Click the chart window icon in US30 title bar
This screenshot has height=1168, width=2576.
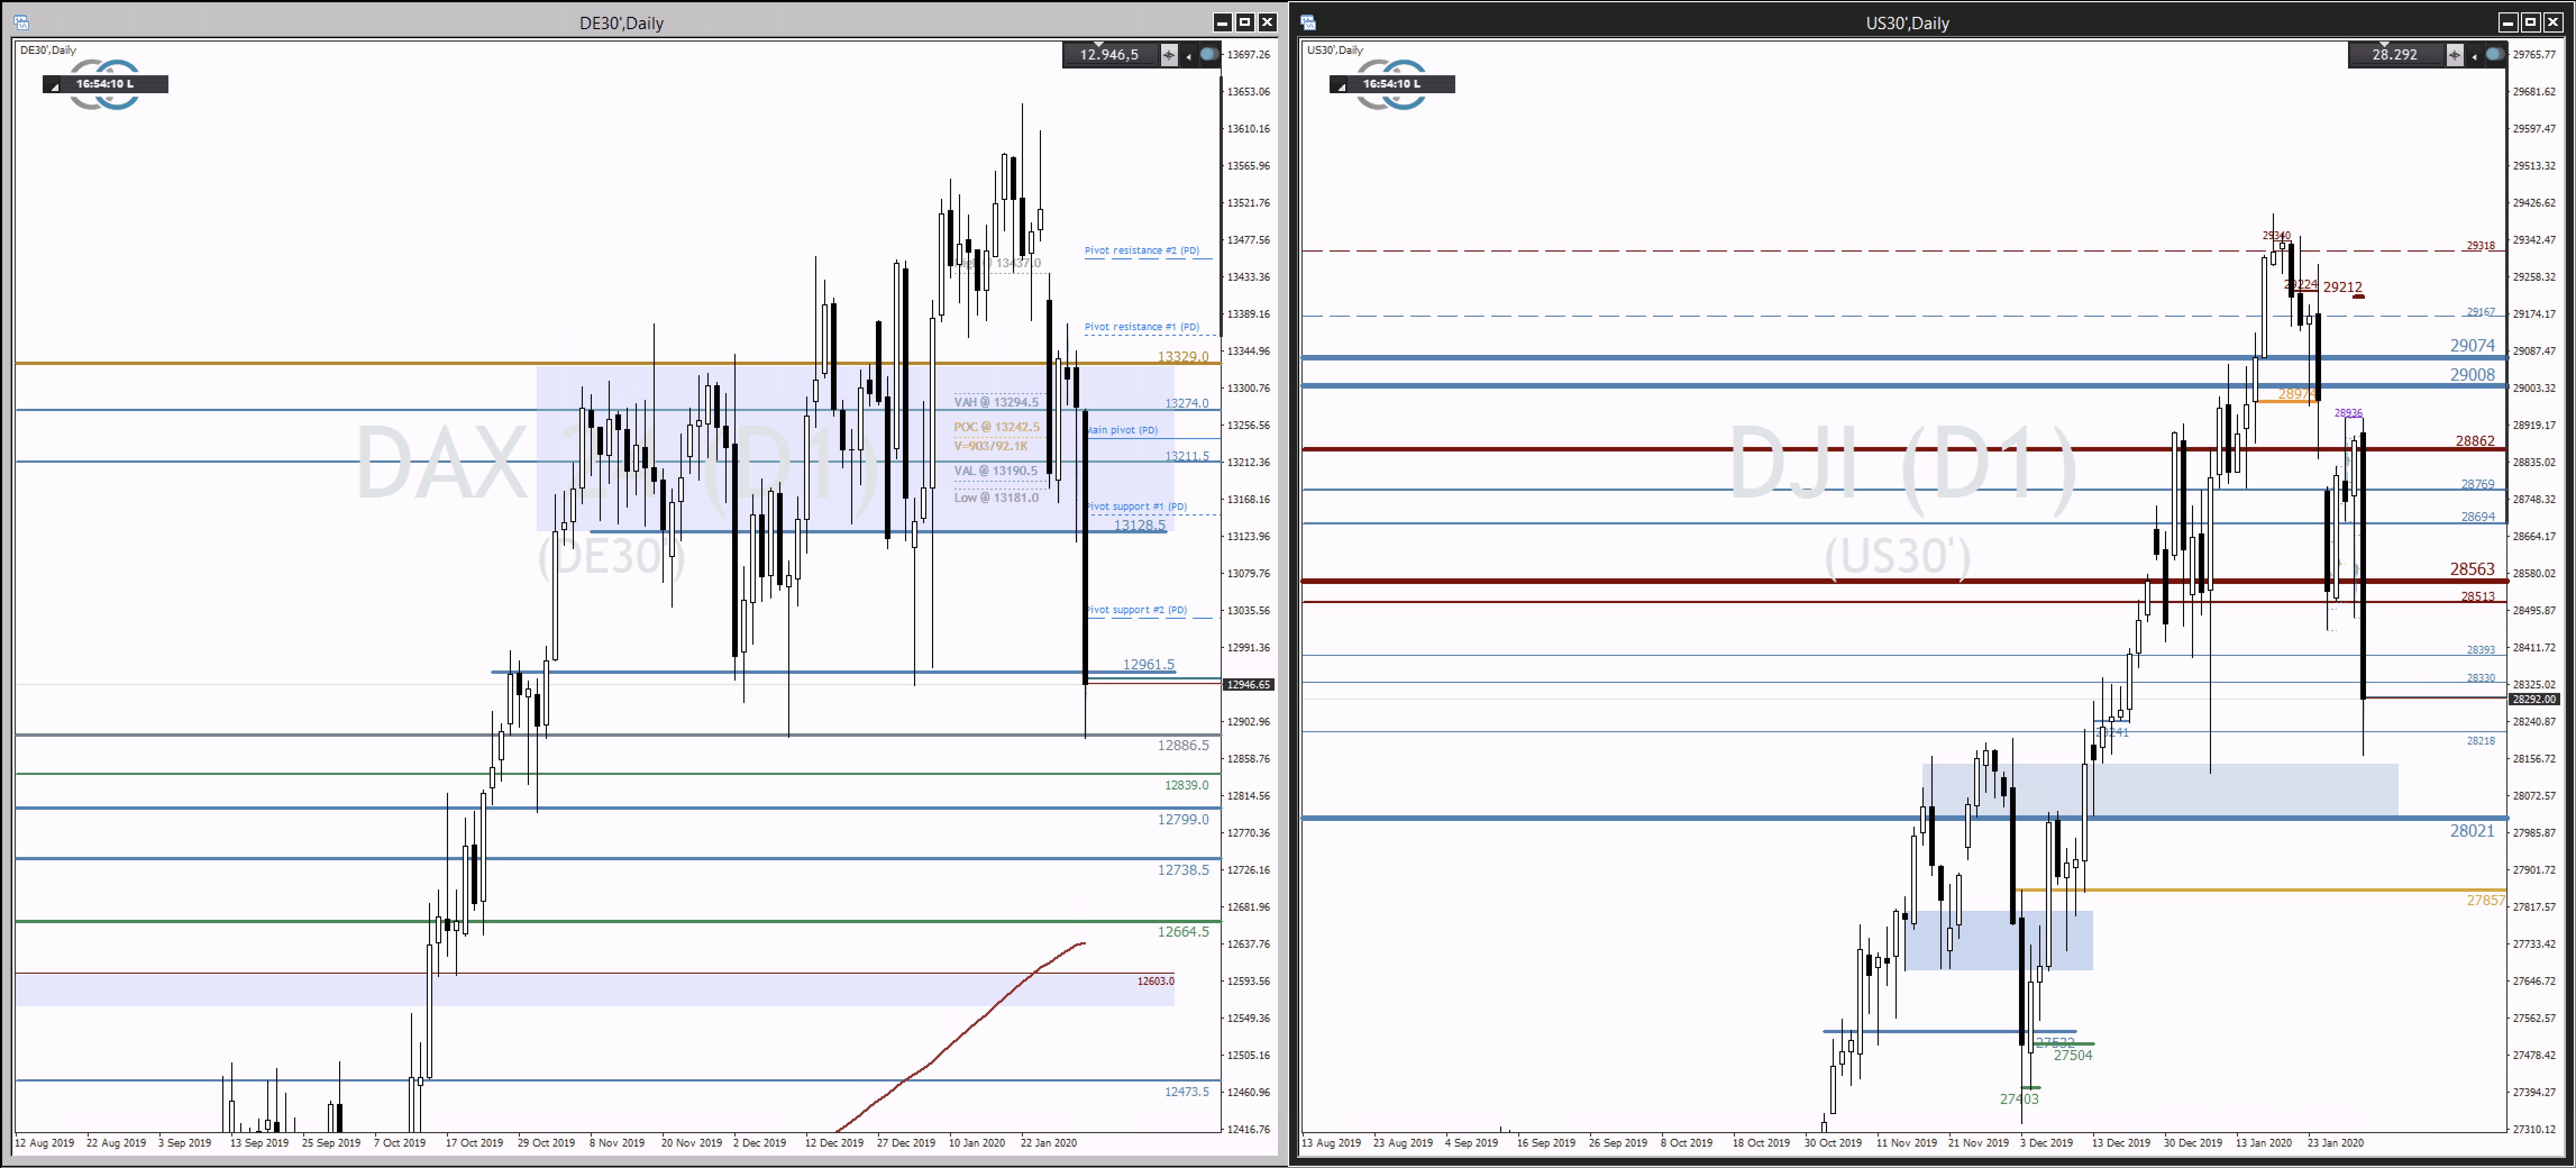(1308, 23)
